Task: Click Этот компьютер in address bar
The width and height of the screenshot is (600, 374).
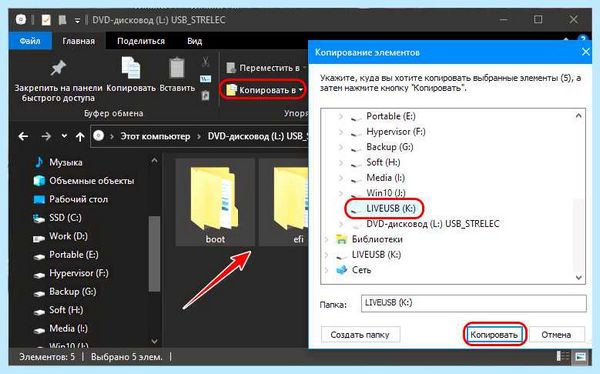Action: coord(155,136)
